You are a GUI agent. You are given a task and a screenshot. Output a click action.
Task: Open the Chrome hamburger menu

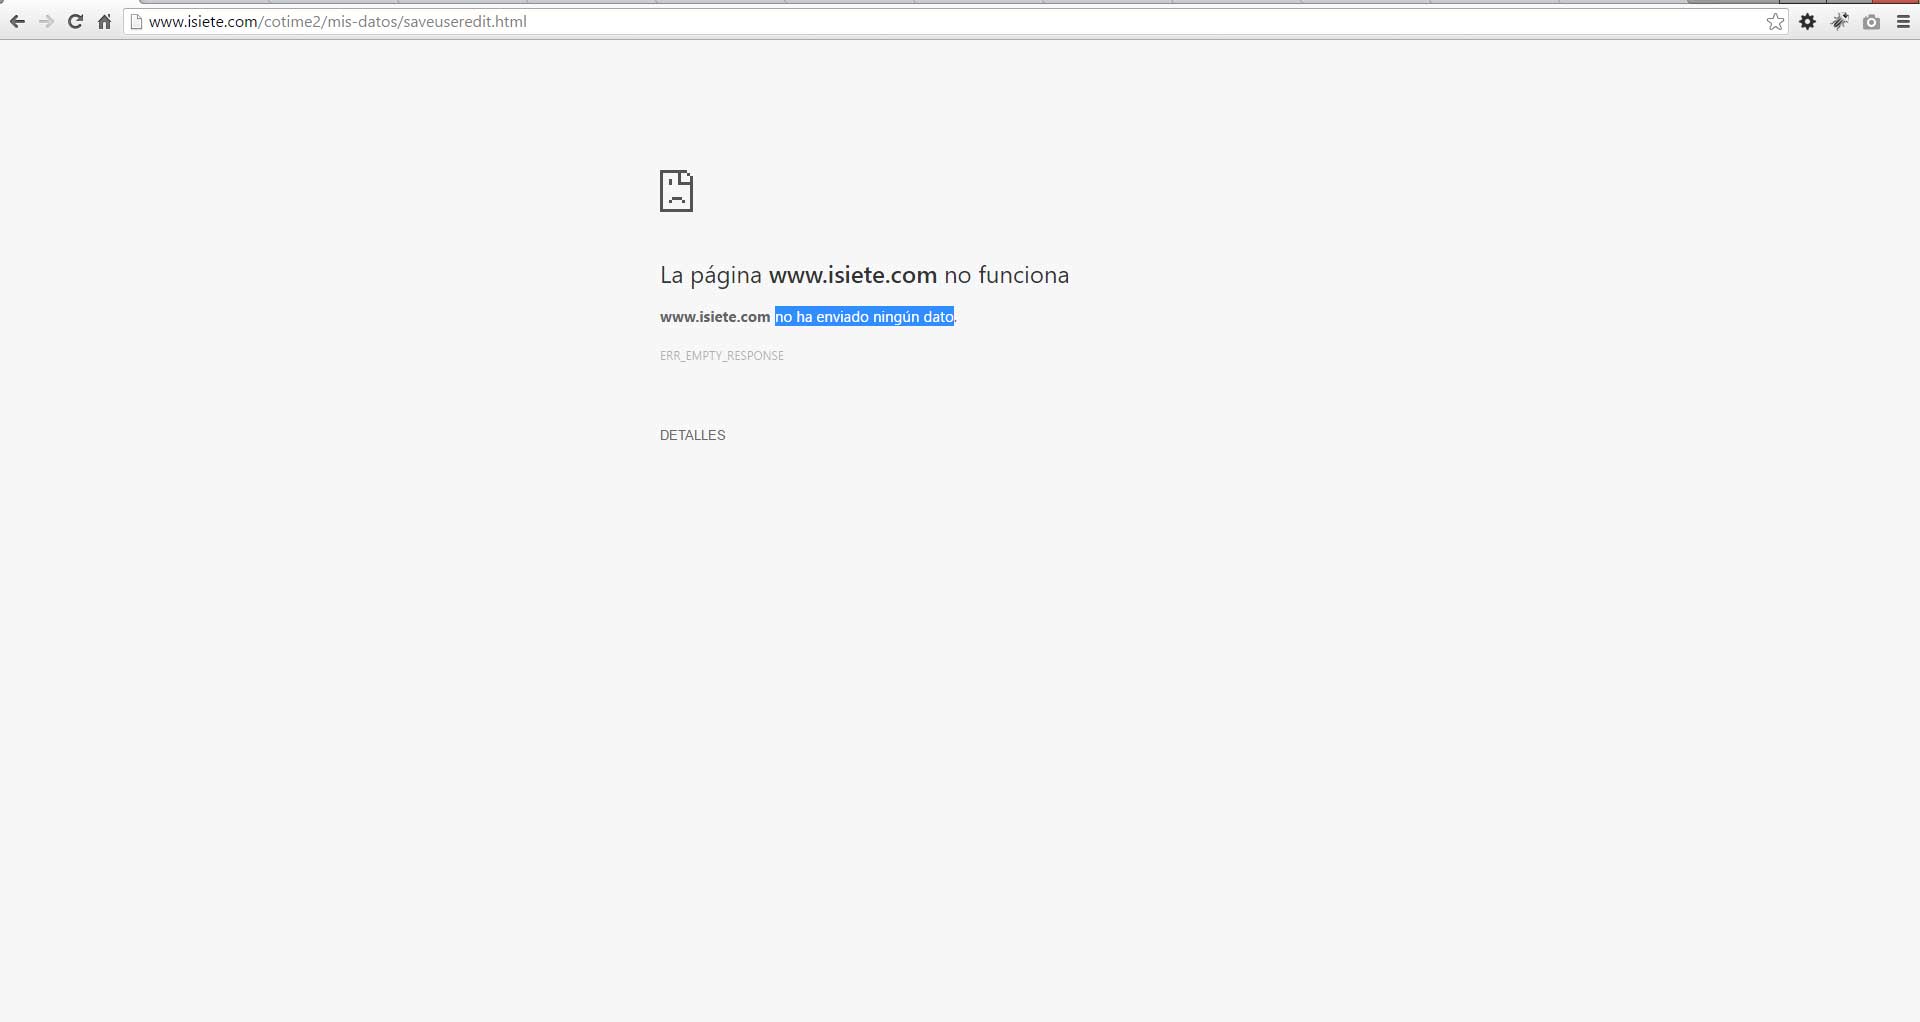(1903, 22)
